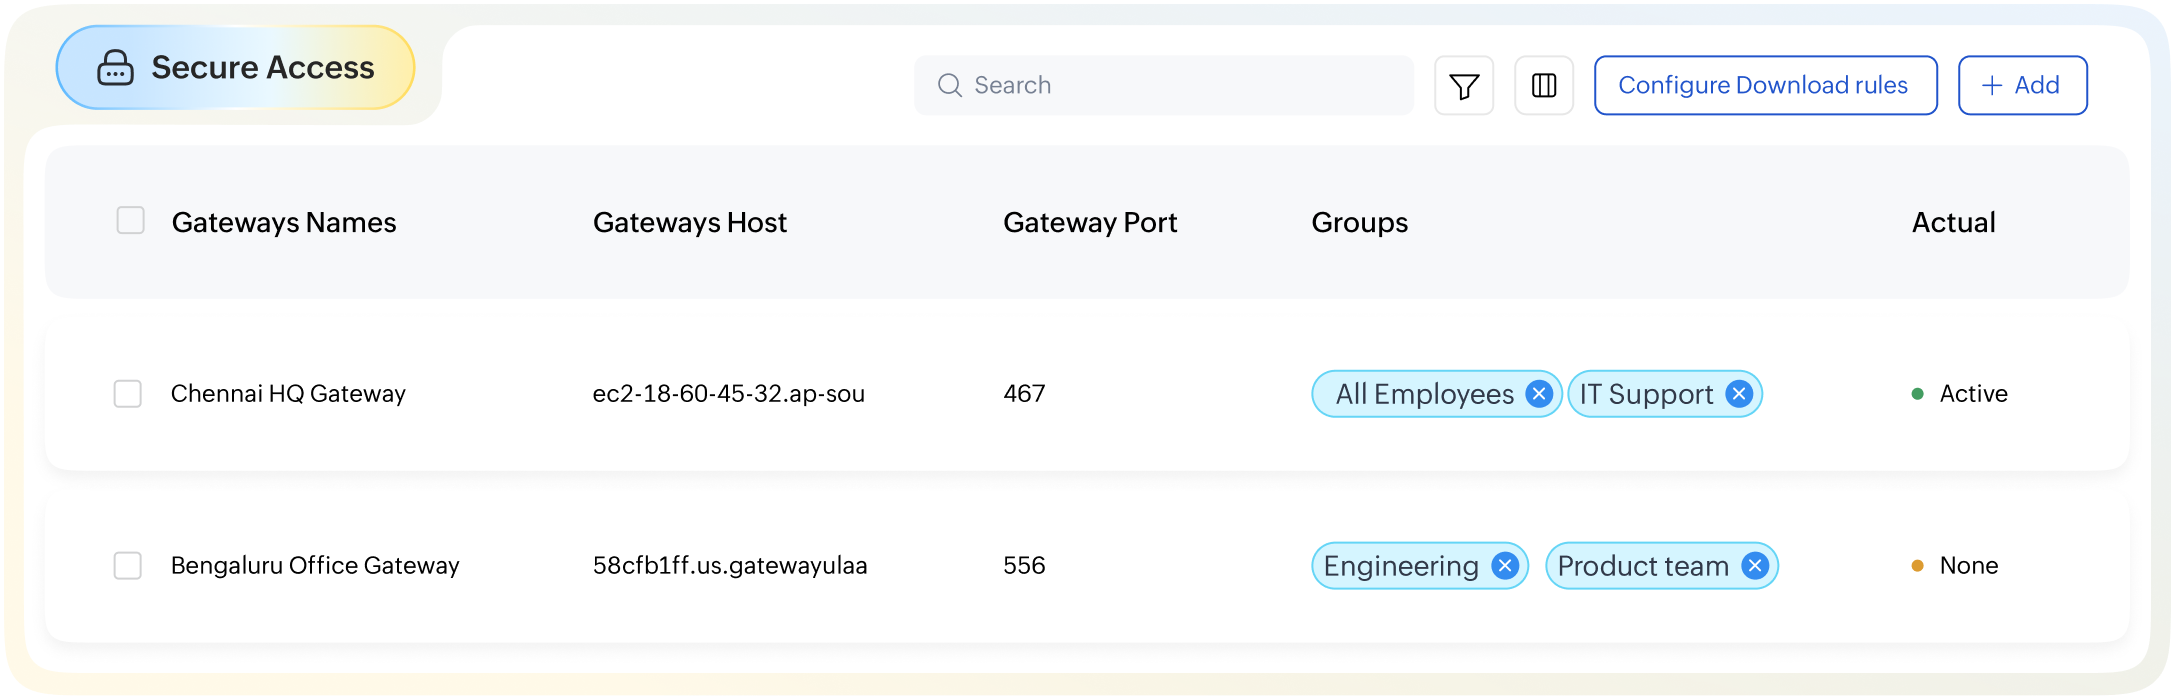Select the Secure Access tab
This screenshot has height=696, width=2171.
[x=235, y=68]
